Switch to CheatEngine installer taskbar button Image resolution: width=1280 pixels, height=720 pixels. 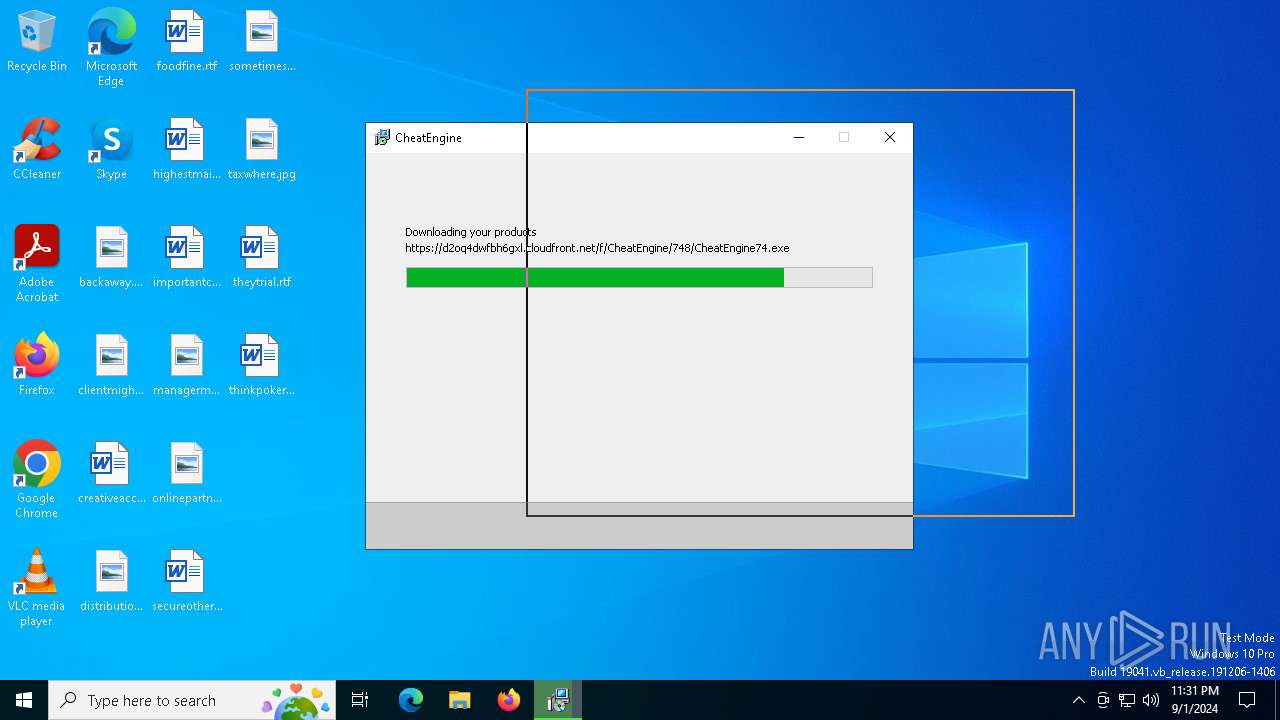pos(557,700)
